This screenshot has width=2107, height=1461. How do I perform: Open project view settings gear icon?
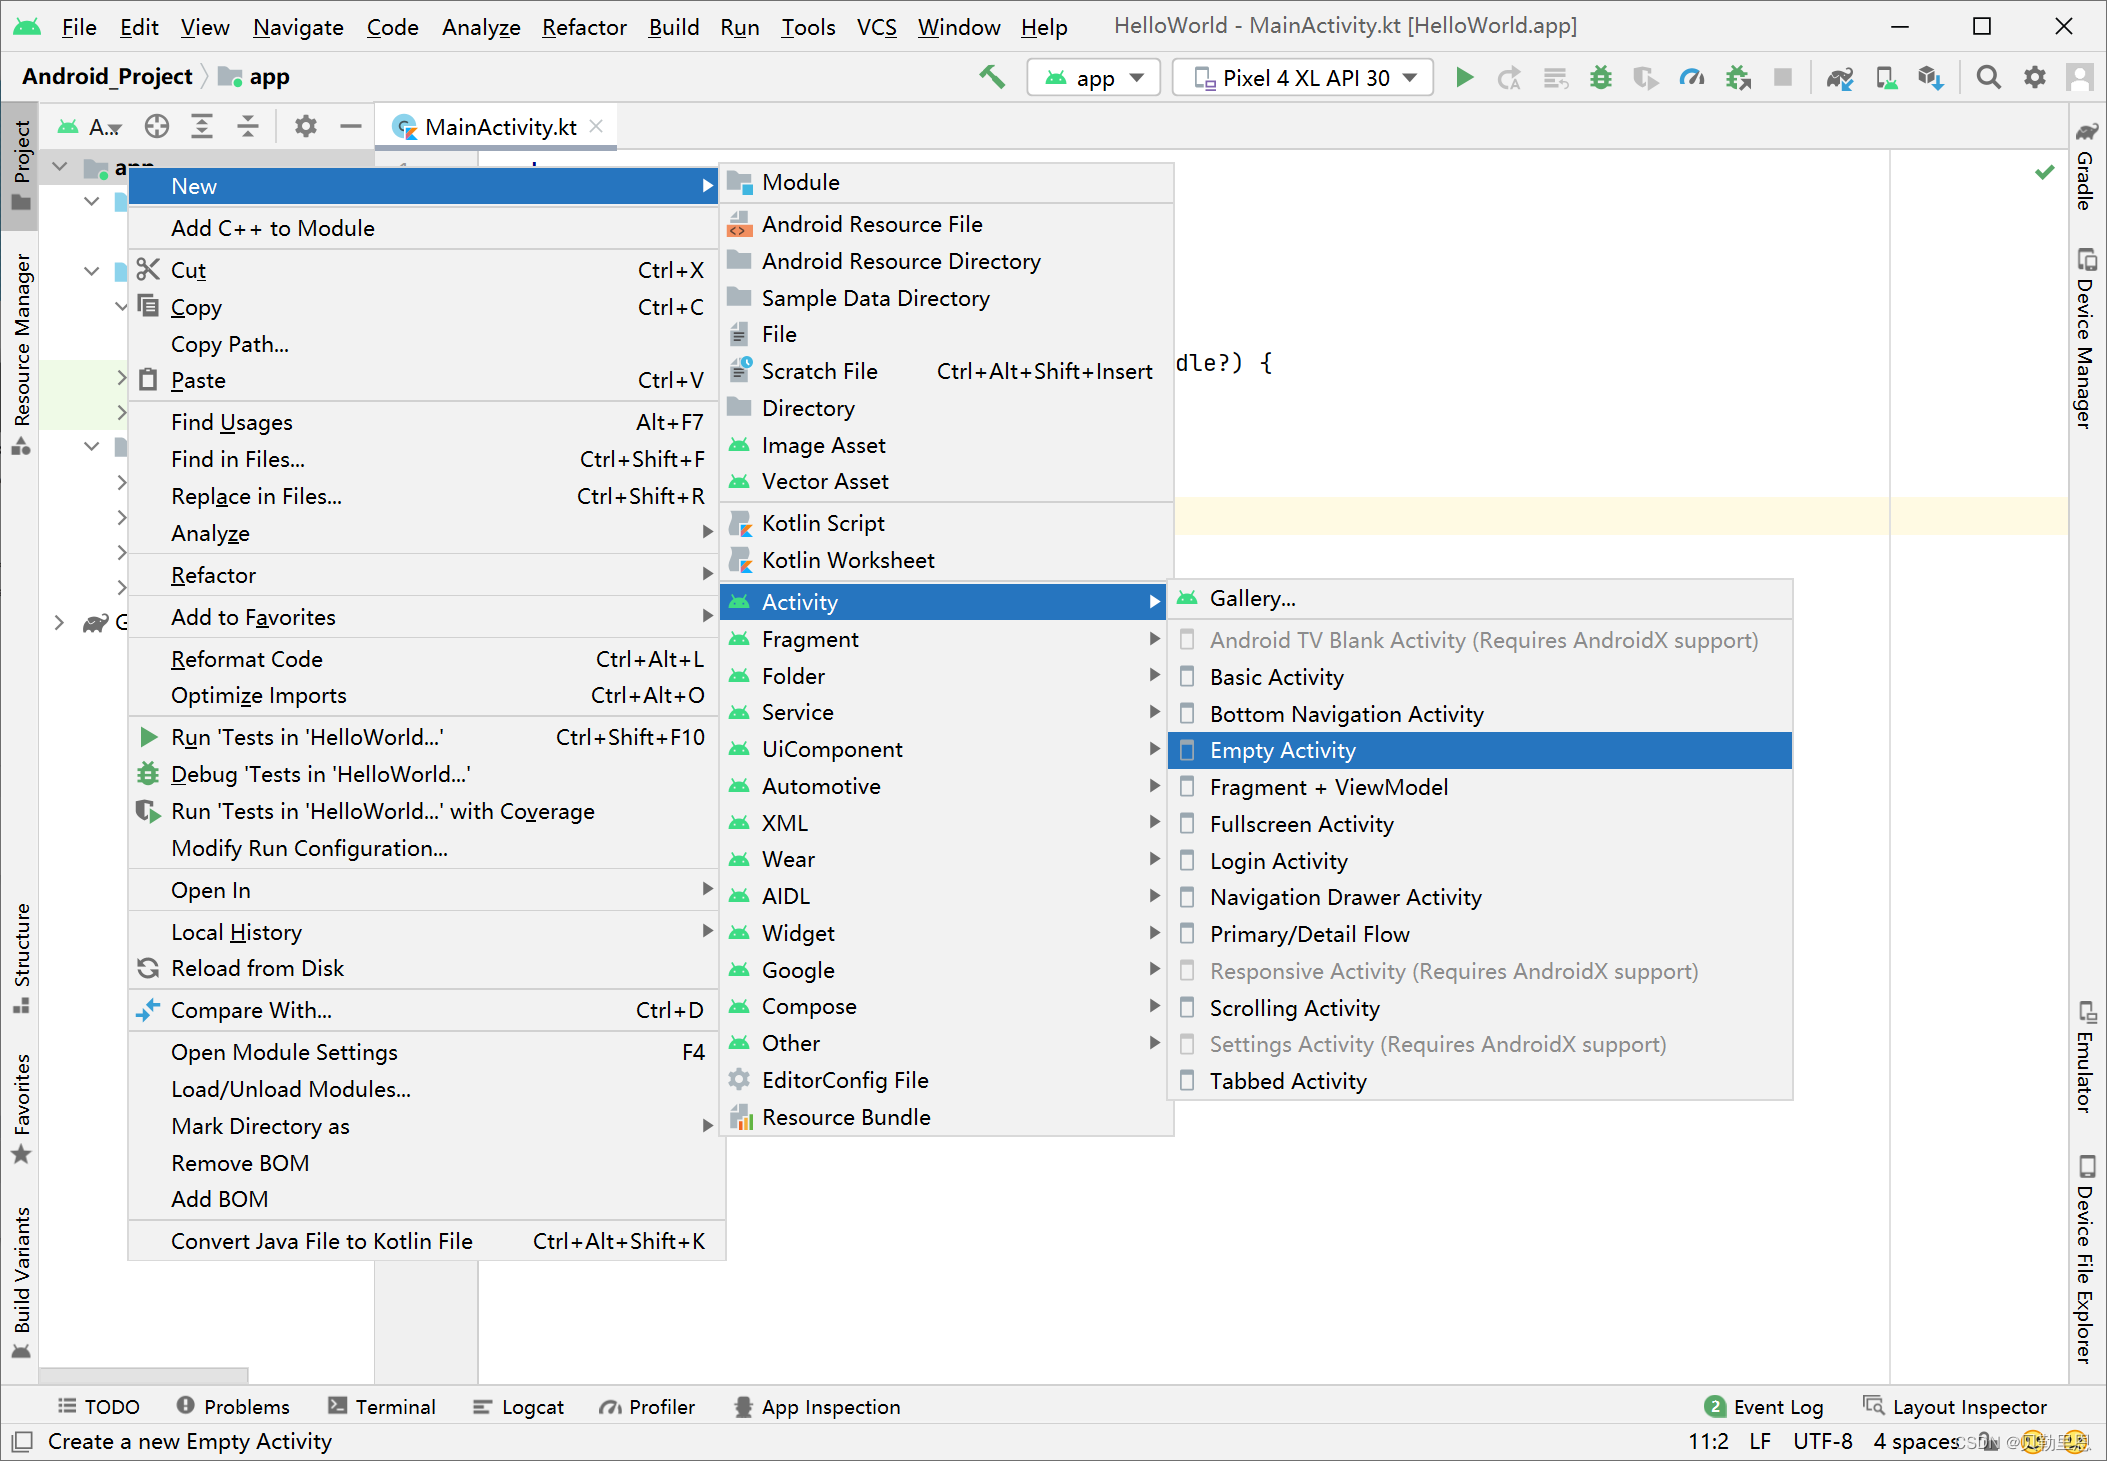pos(305,126)
